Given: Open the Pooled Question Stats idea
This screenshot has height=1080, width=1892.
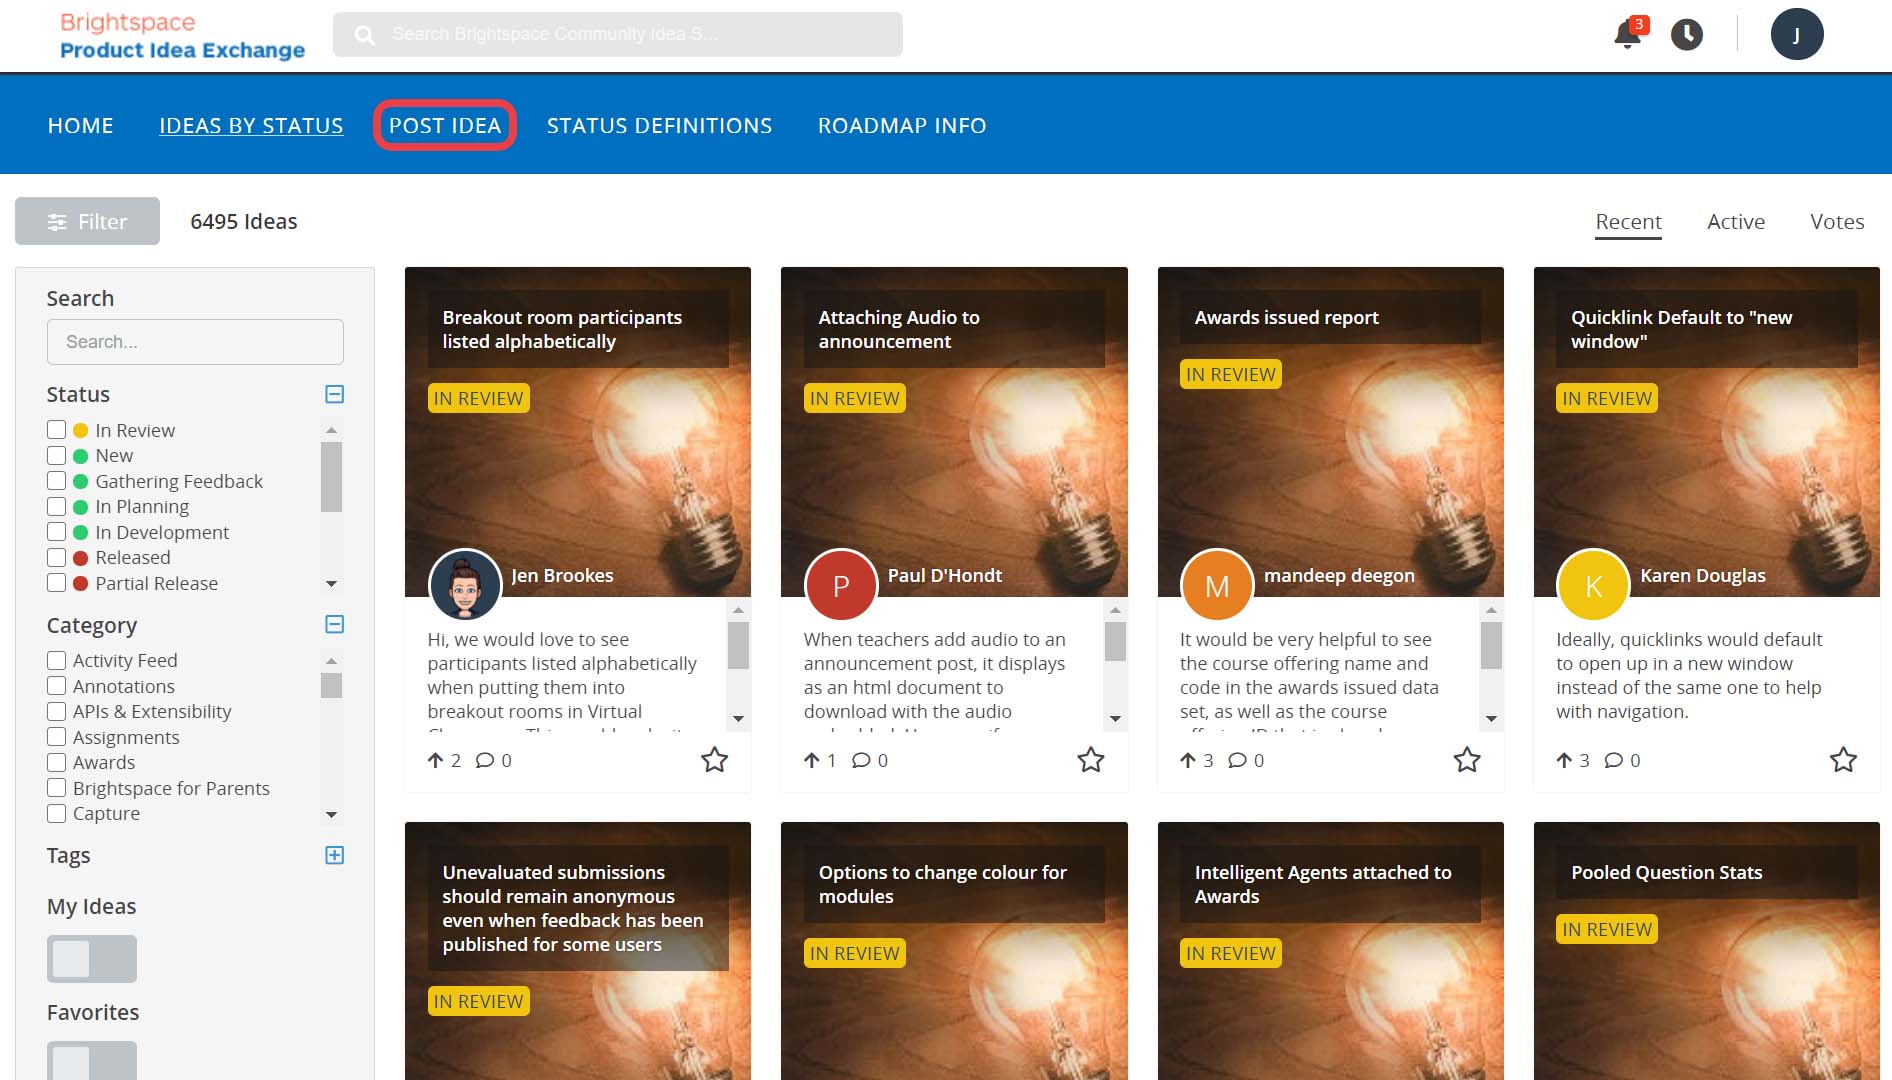Looking at the screenshot, I should tap(1666, 872).
